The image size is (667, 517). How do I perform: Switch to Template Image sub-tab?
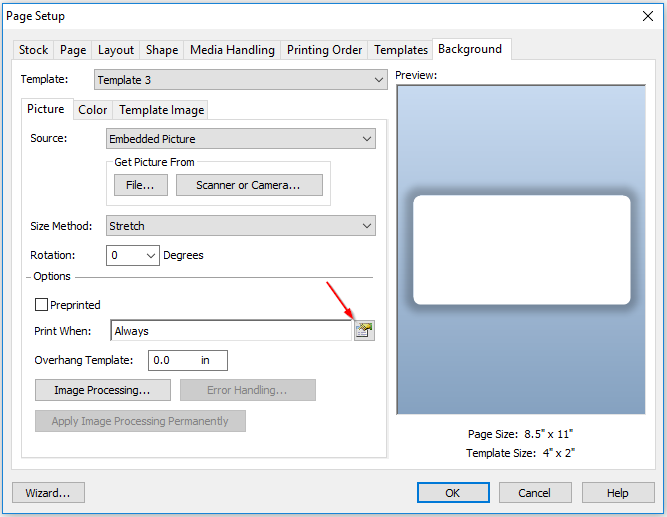pos(161,110)
